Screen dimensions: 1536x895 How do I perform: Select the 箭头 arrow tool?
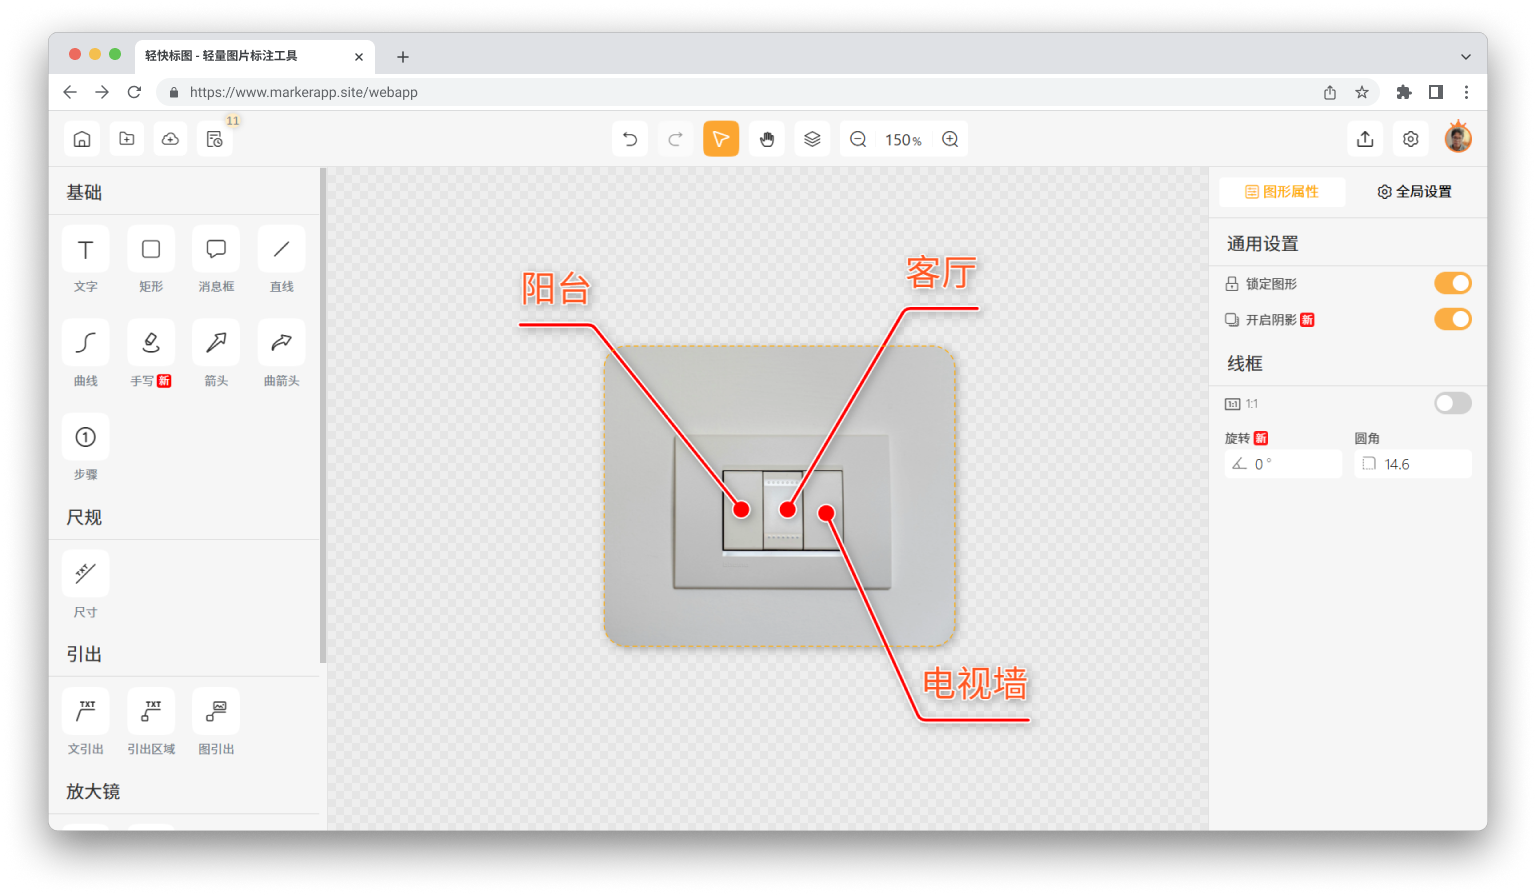tap(216, 343)
